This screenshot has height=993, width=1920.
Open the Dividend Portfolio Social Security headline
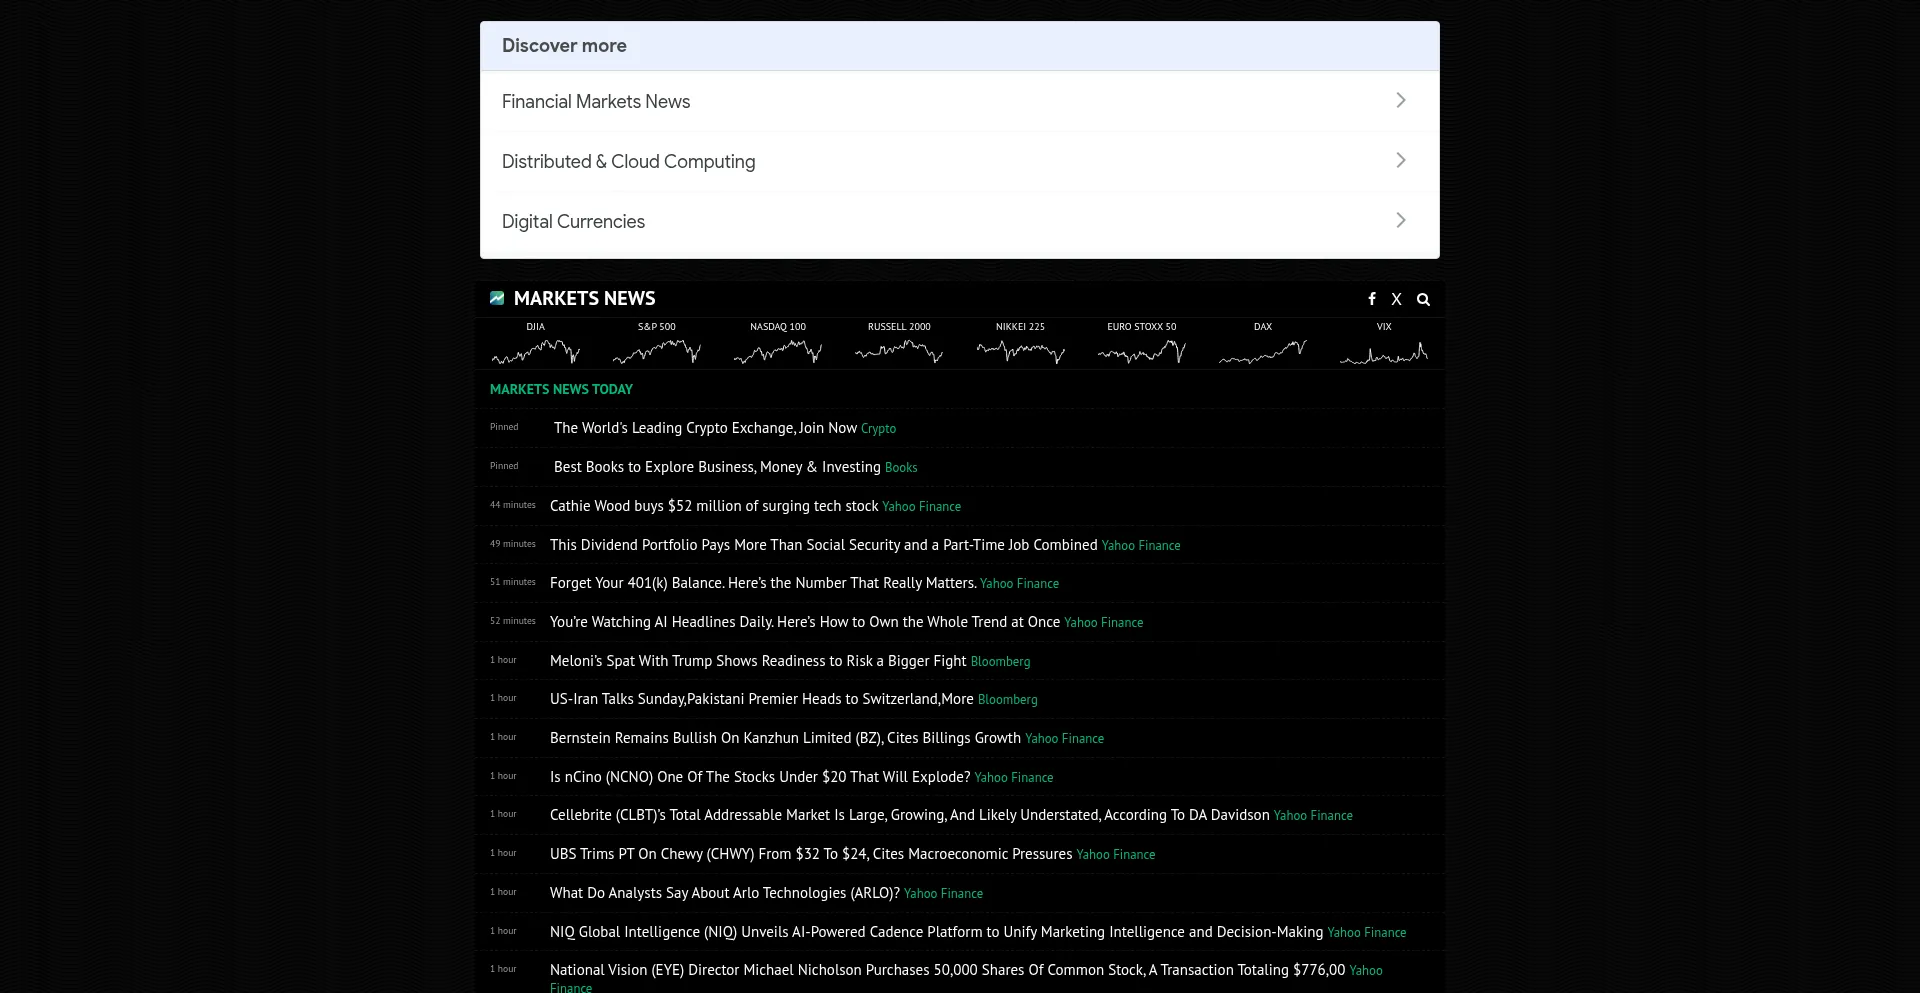coord(824,545)
